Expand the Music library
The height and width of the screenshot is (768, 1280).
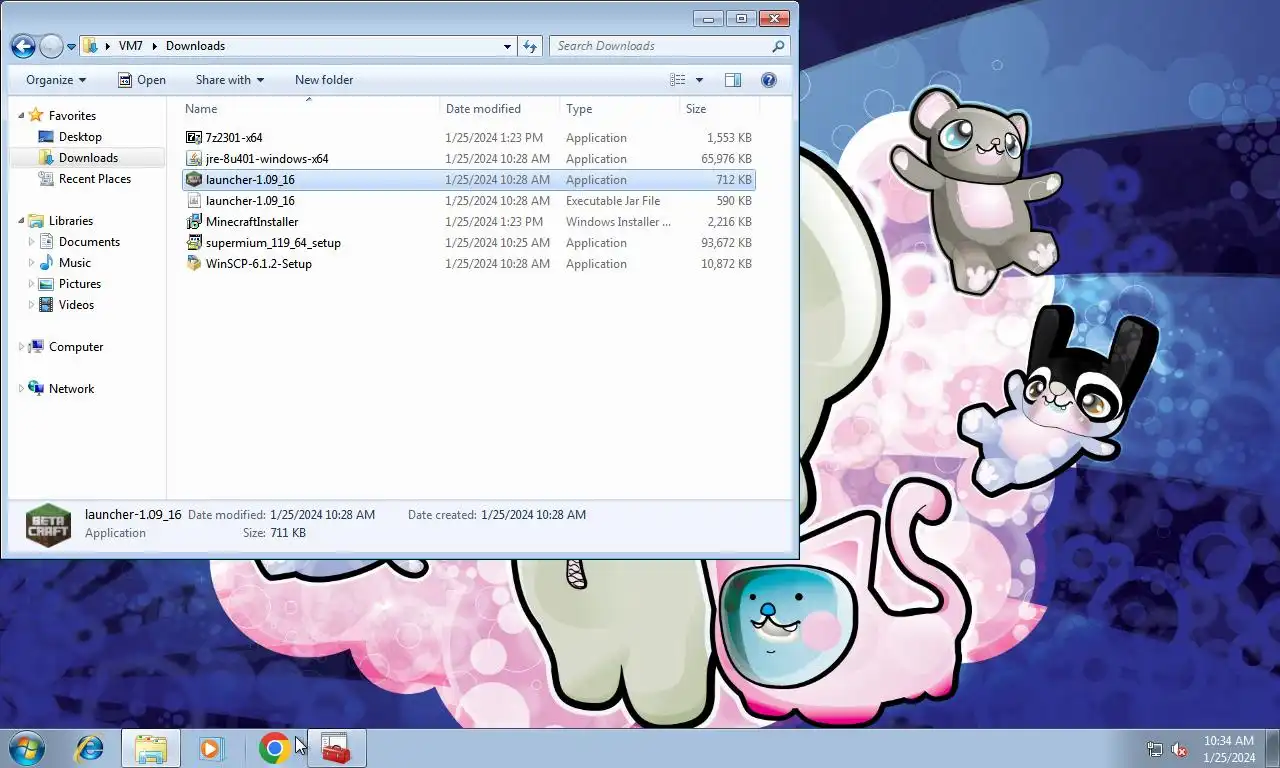coord(31,263)
